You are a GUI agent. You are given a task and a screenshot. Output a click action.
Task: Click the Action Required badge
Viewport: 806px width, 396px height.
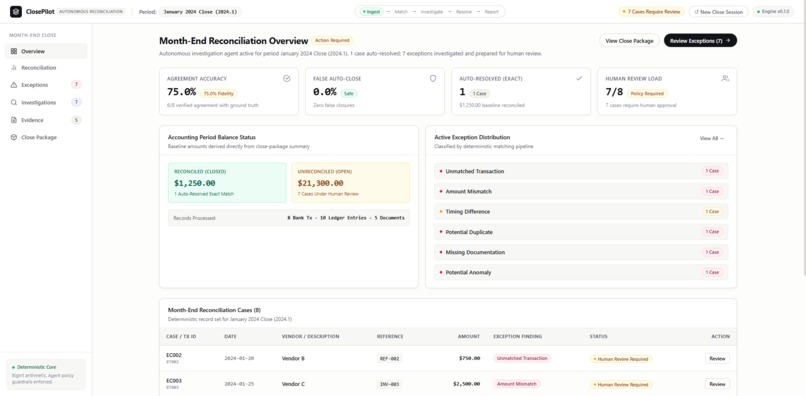click(332, 40)
